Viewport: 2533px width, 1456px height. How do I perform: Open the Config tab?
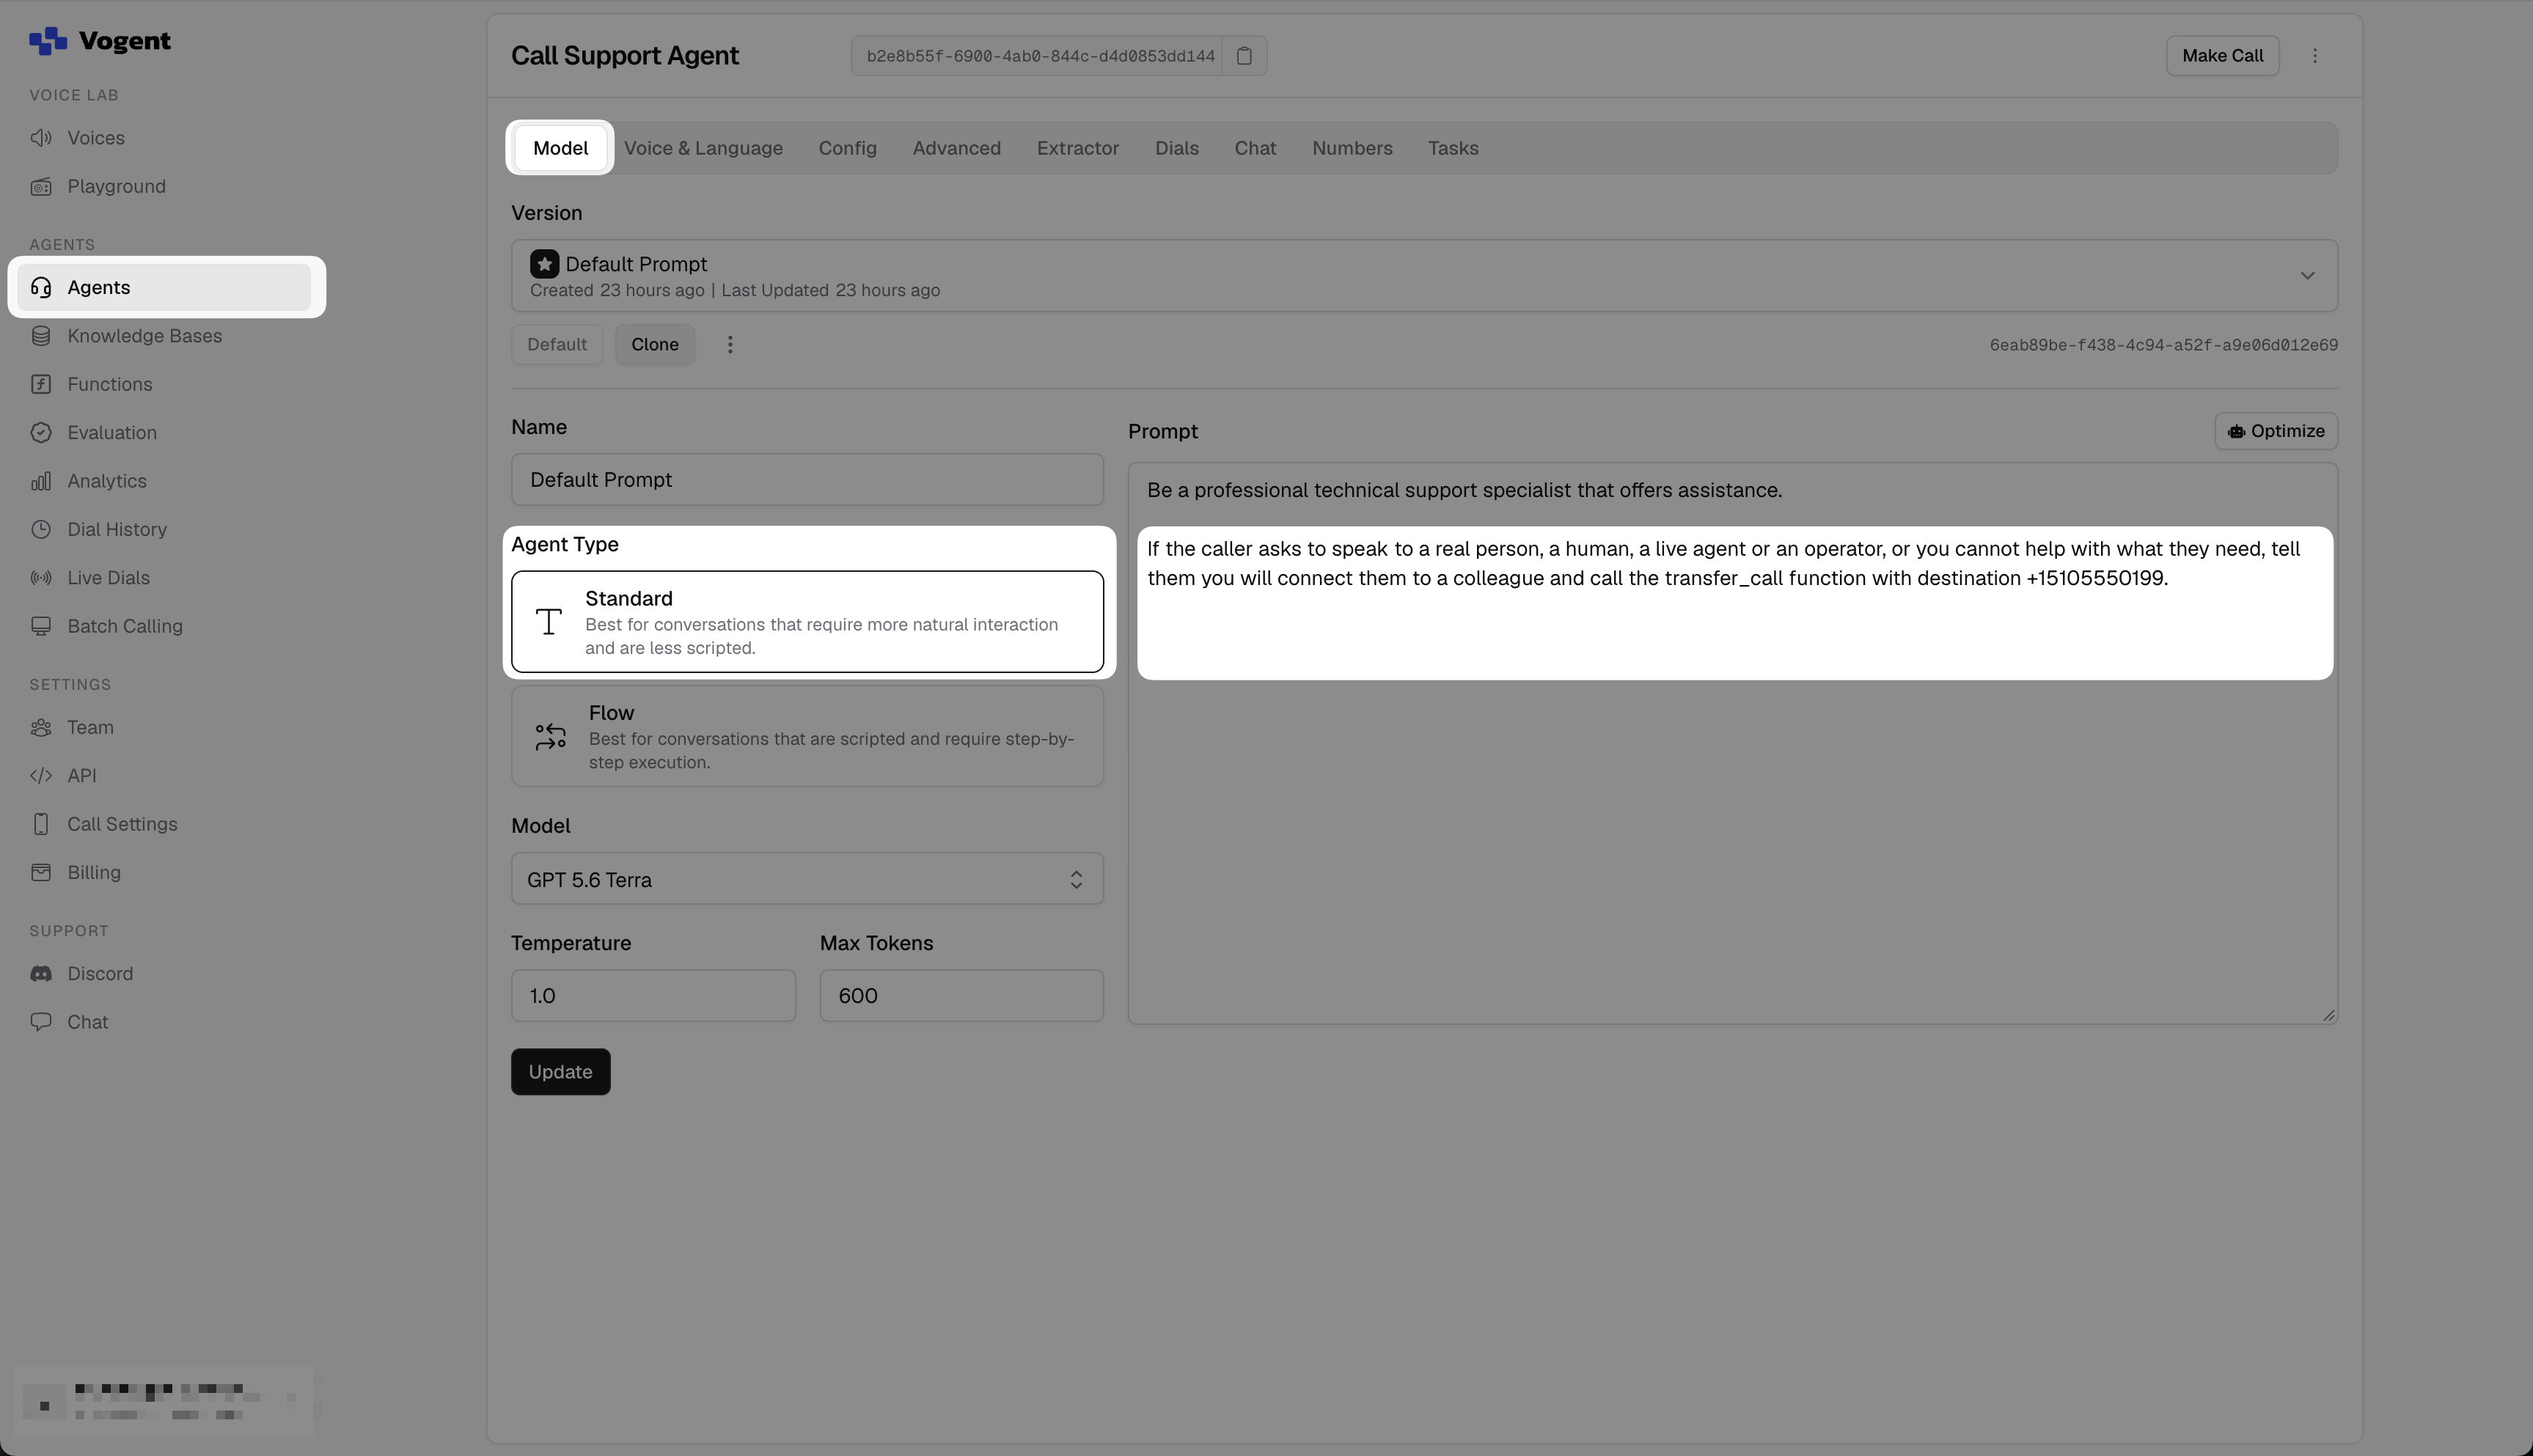click(847, 148)
